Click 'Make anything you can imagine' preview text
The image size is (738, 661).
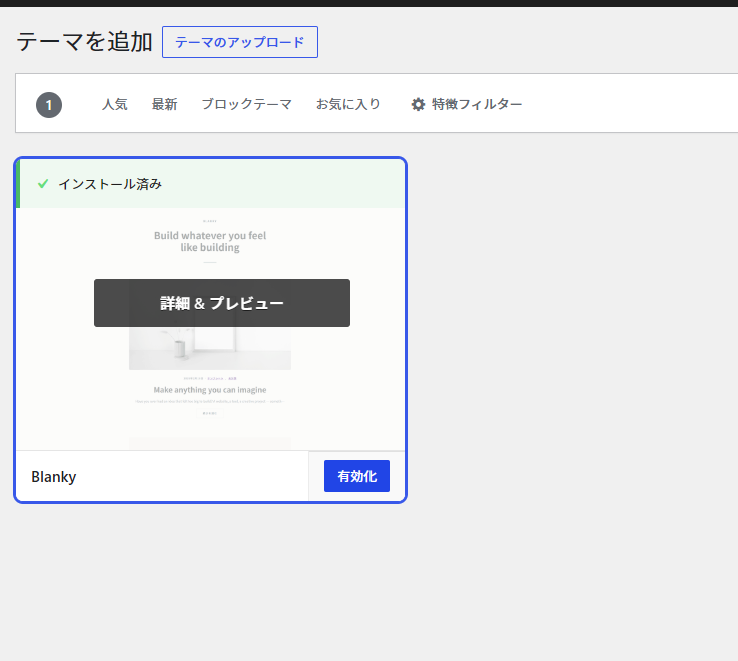tap(210, 389)
